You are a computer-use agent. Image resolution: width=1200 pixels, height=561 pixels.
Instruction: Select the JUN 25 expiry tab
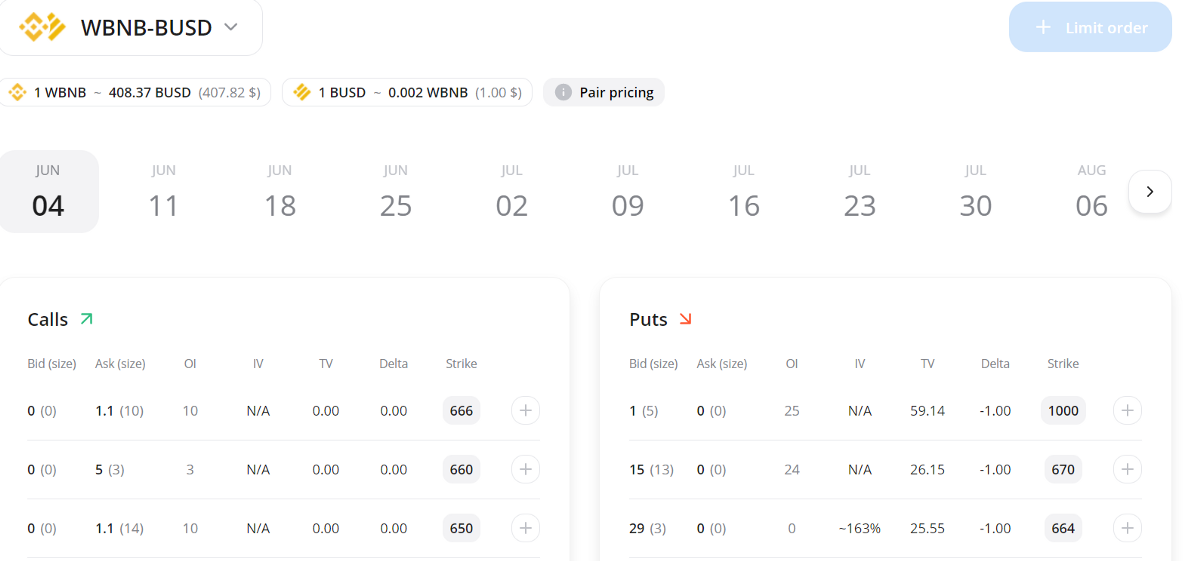tap(396, 191)
